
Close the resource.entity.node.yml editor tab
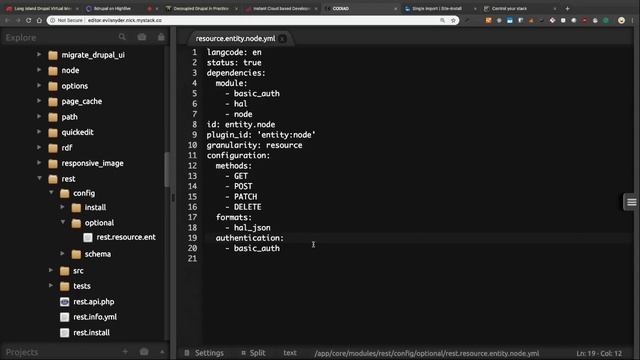click(x=282, y=39)
